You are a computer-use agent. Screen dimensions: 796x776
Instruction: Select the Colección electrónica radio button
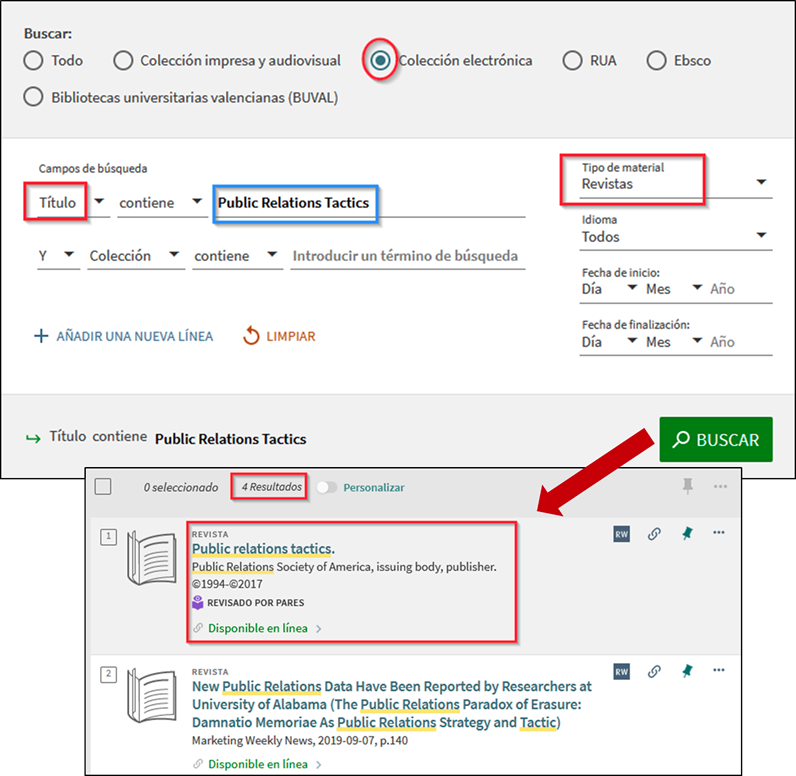coord(380,60)
